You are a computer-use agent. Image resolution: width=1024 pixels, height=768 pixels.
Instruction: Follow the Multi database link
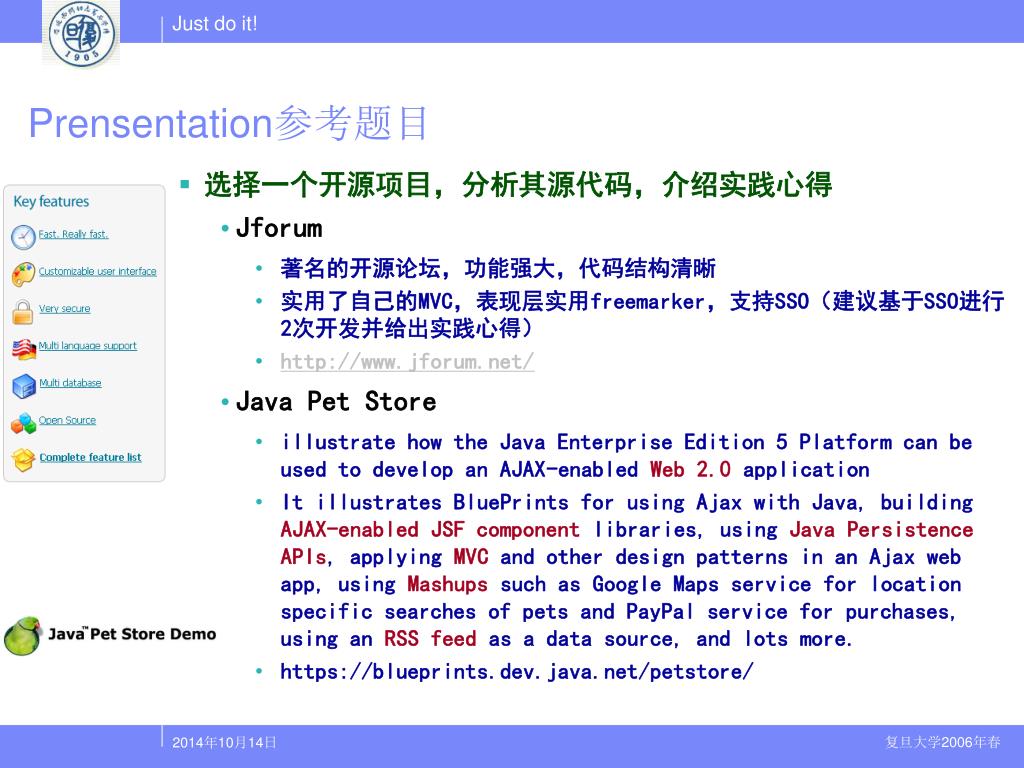point(70,383)
